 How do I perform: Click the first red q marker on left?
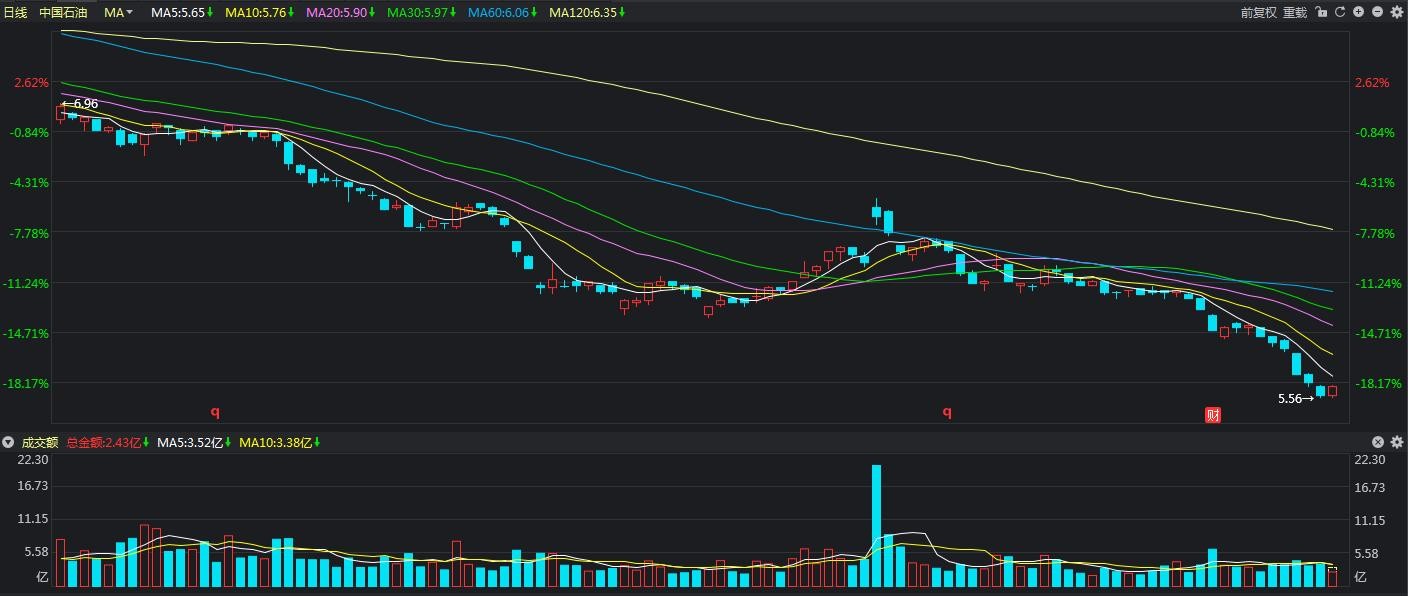point(214,411)
